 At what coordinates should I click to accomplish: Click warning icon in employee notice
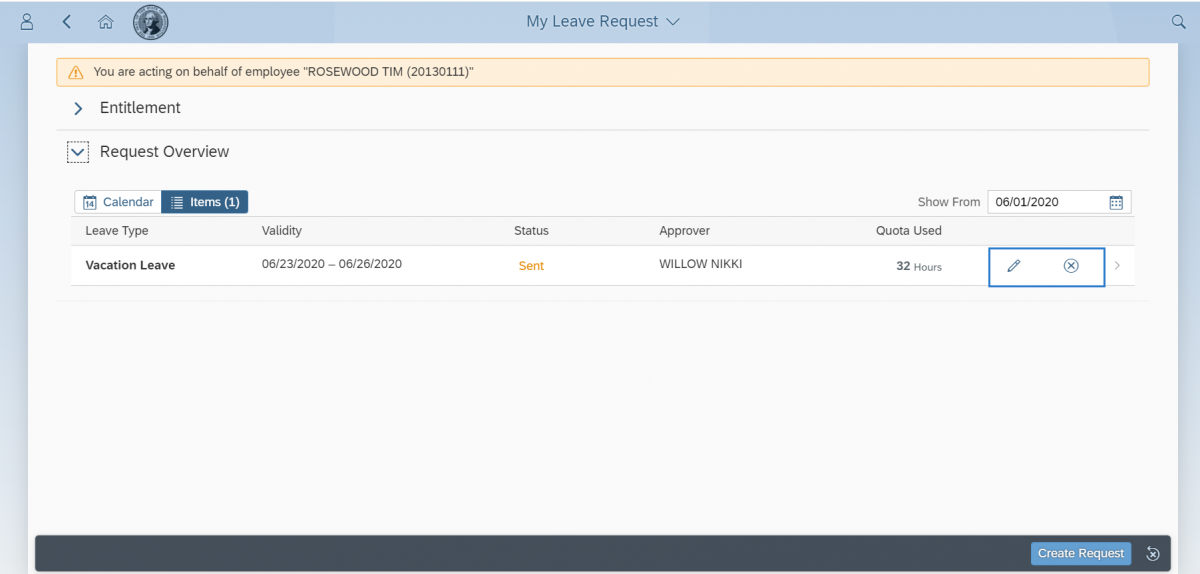click(x=76, y=72)
